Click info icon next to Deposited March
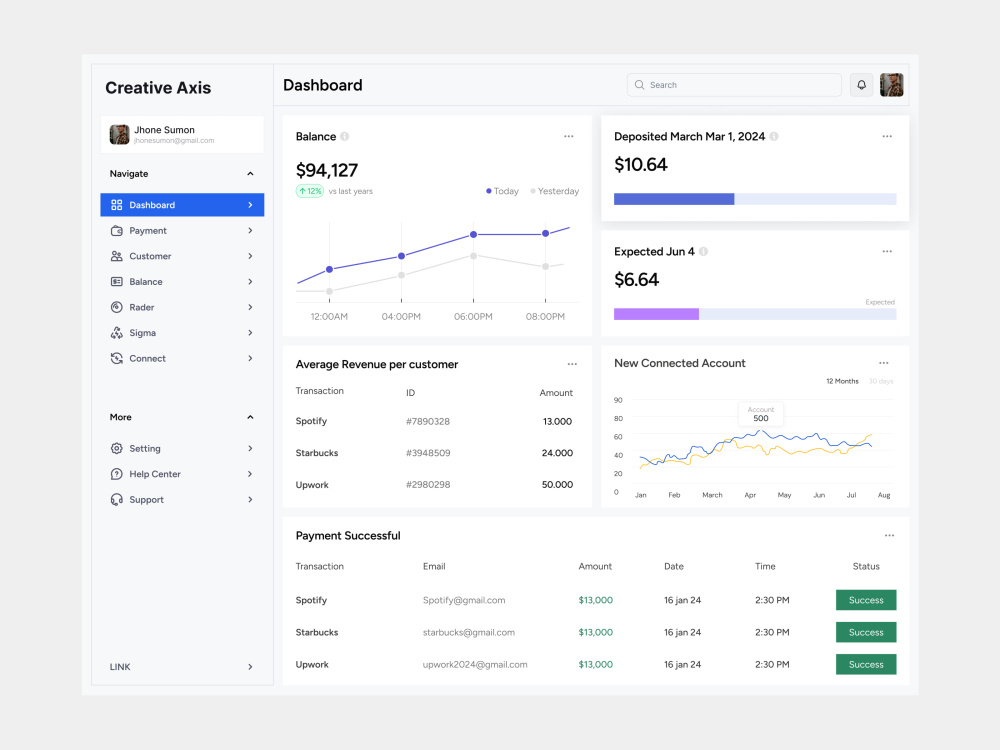This screenshot has height=750, width=1000. click(x=774, y=136)
